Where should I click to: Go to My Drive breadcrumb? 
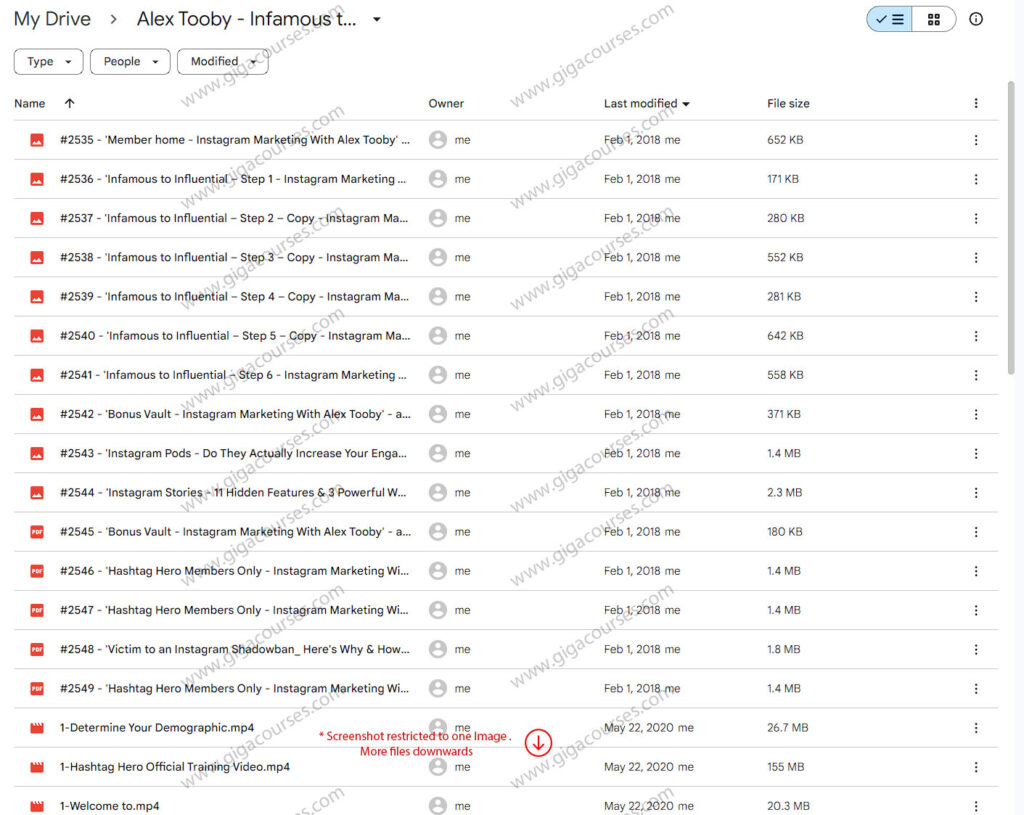pos(52,19)
